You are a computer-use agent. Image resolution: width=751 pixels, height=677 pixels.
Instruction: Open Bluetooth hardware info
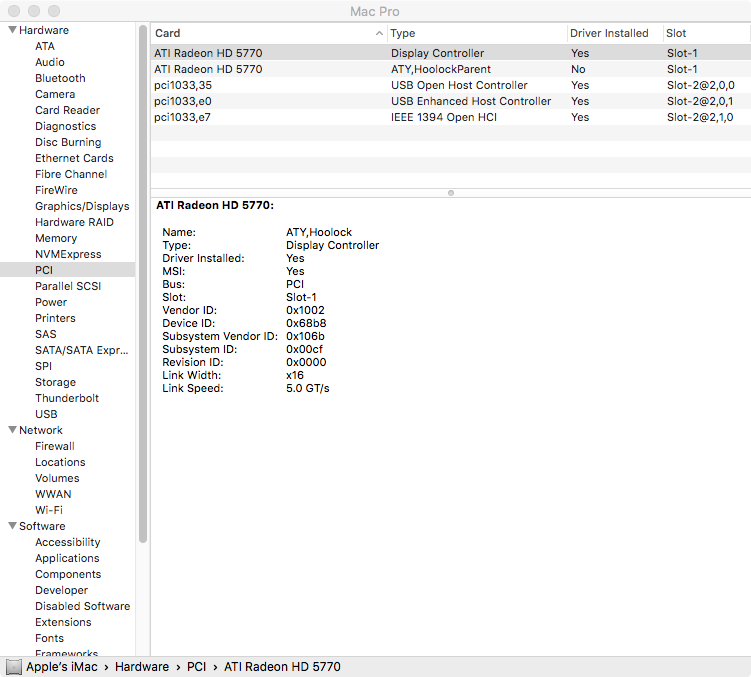point(60,78)
